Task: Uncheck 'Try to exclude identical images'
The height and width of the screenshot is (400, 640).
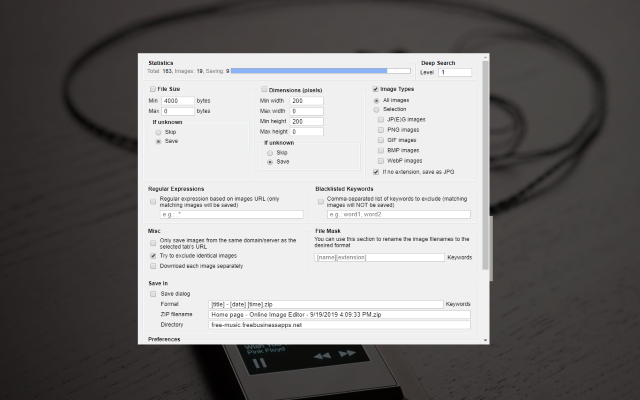Action: [153, 256]
